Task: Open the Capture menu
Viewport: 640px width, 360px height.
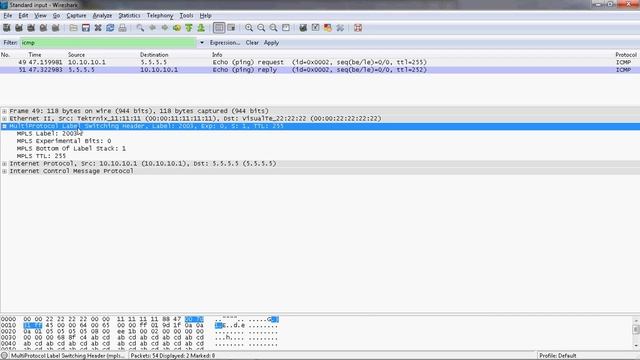Action: coord(76,16)
